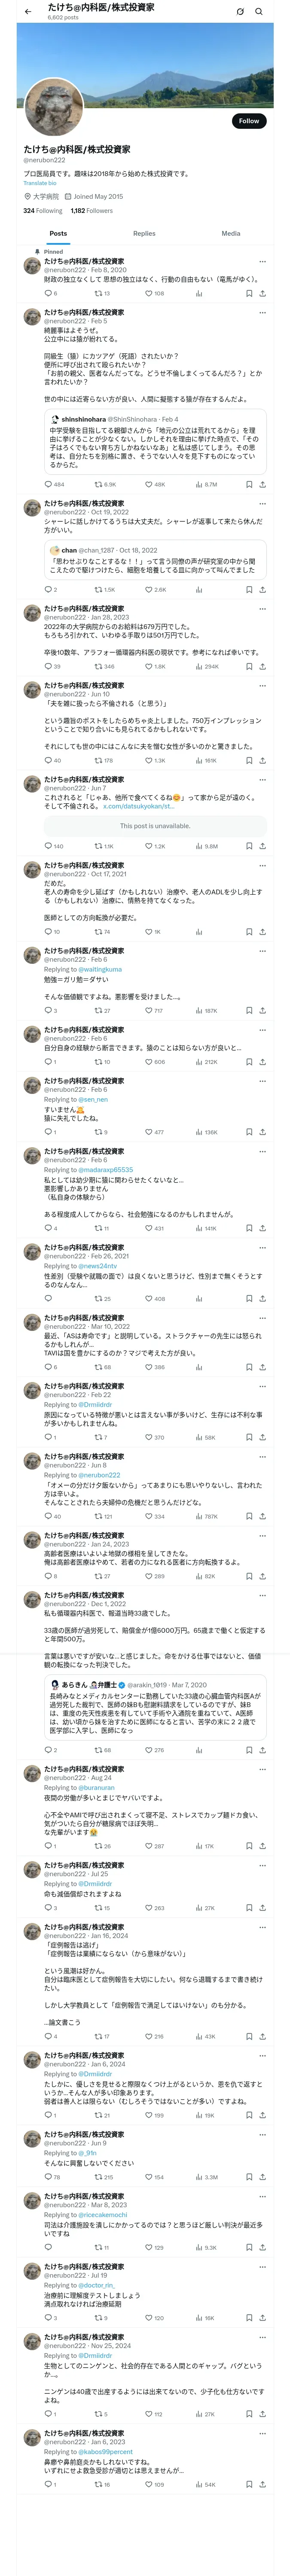This screenshot has width=290, height=2576.
Task: Click the Translate bio link
Action: (40, 183)
